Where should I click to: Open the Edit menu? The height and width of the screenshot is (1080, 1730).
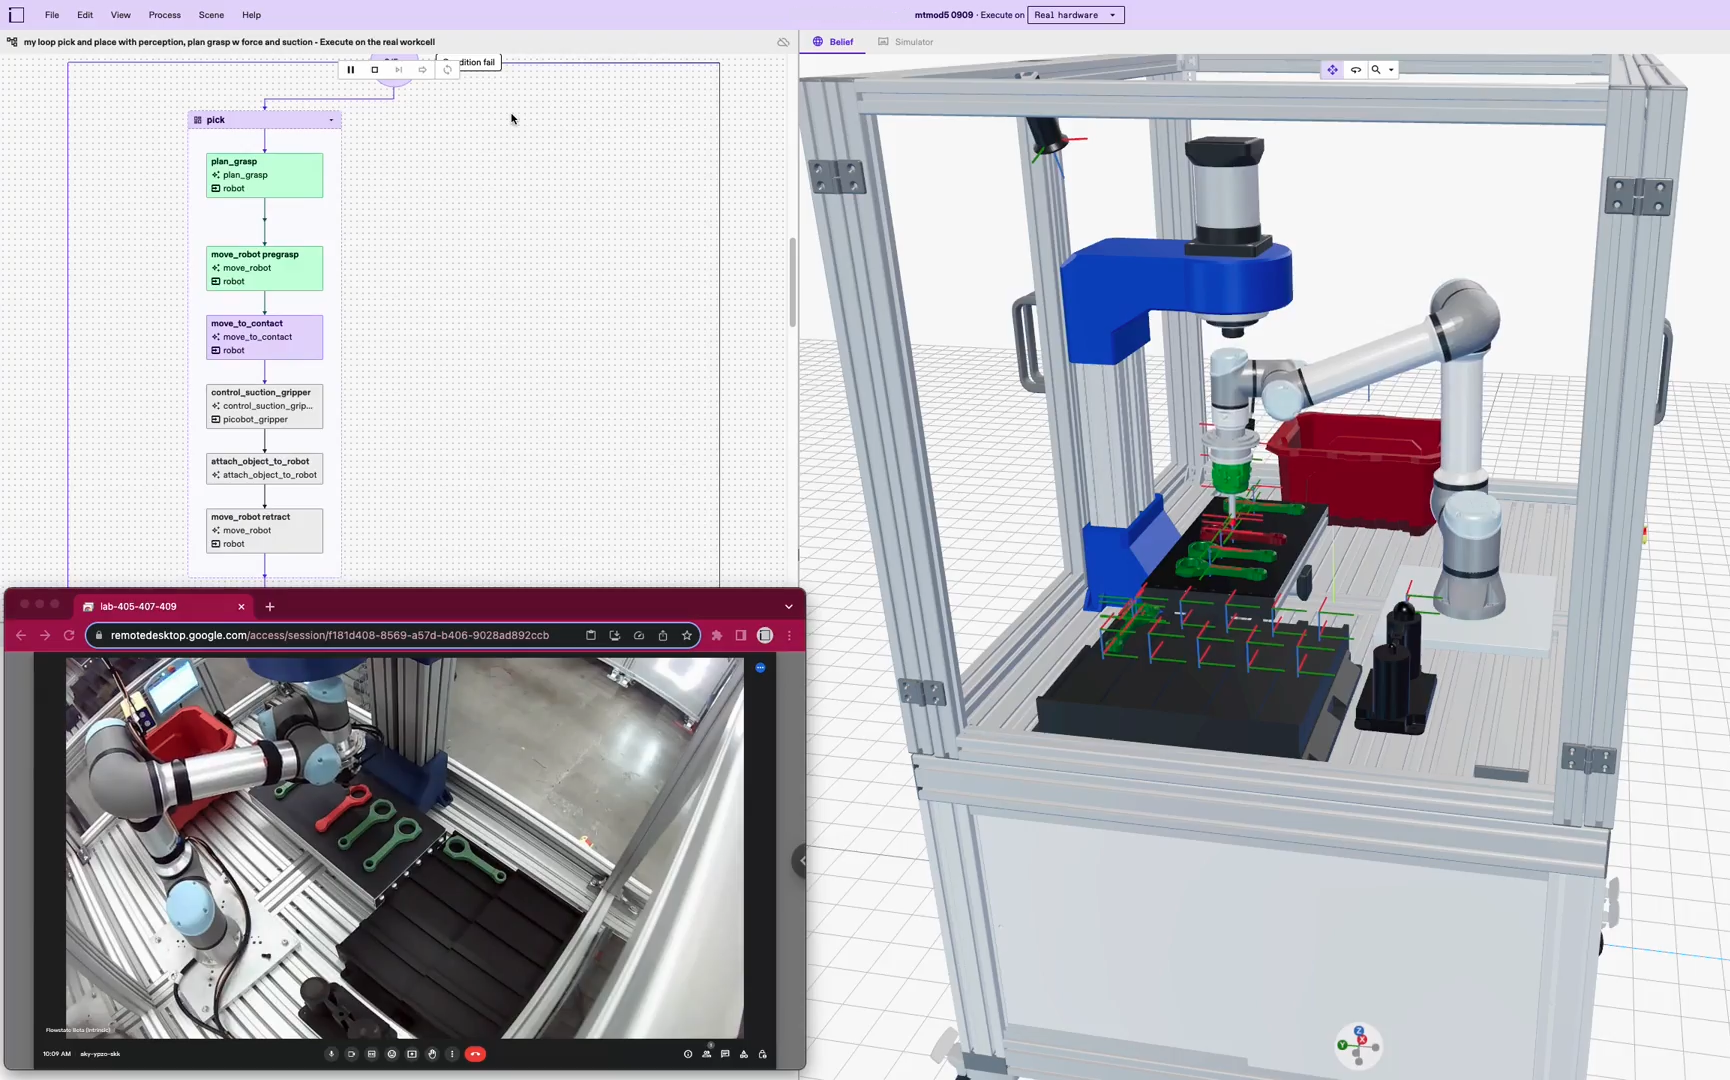(85, 15)
